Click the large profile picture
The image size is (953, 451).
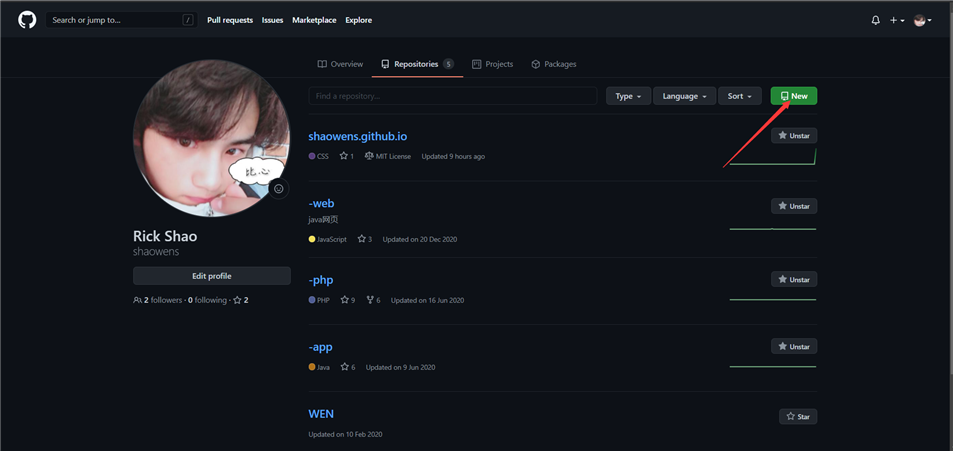(x=212, y=138)
